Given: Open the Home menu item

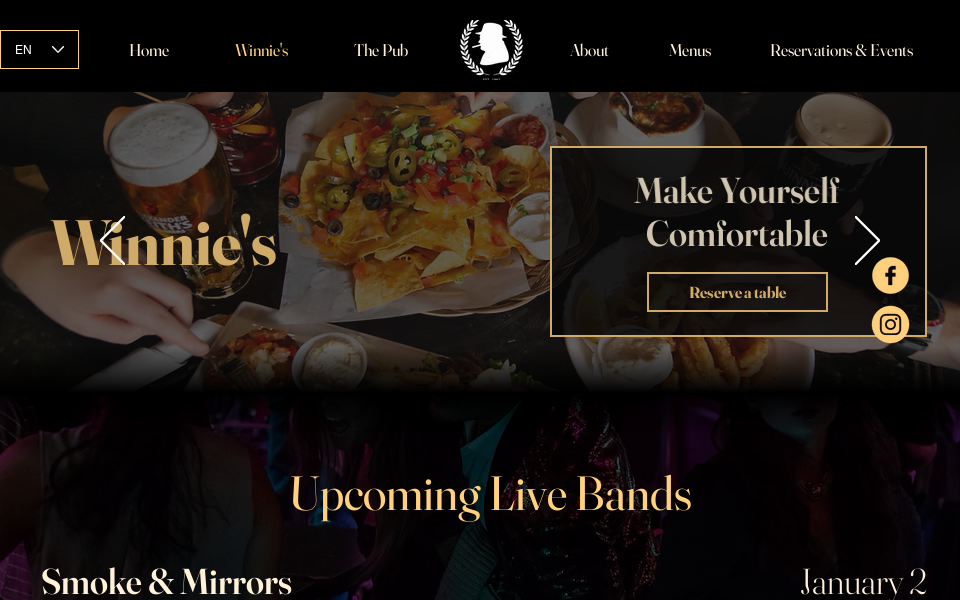Looking at the screenshot, I should 149,50.
